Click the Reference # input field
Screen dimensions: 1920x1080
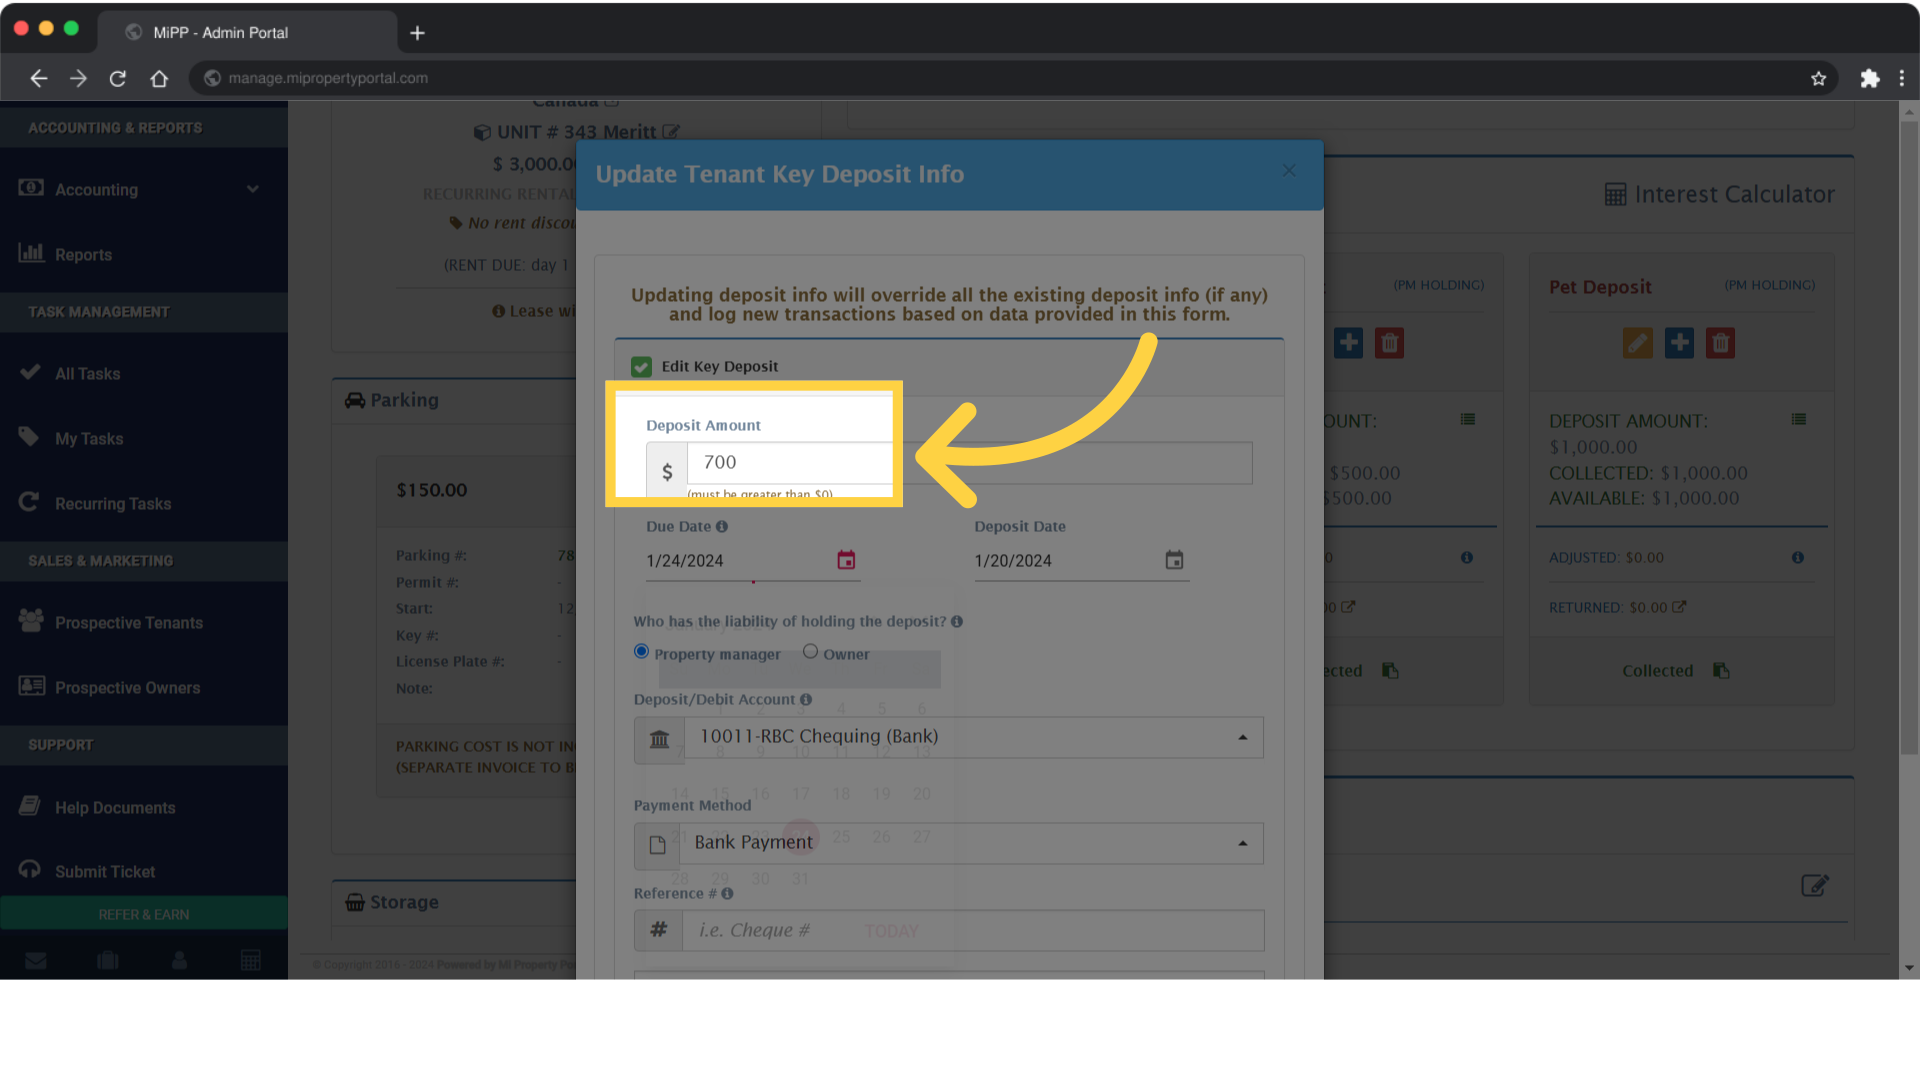973,930
